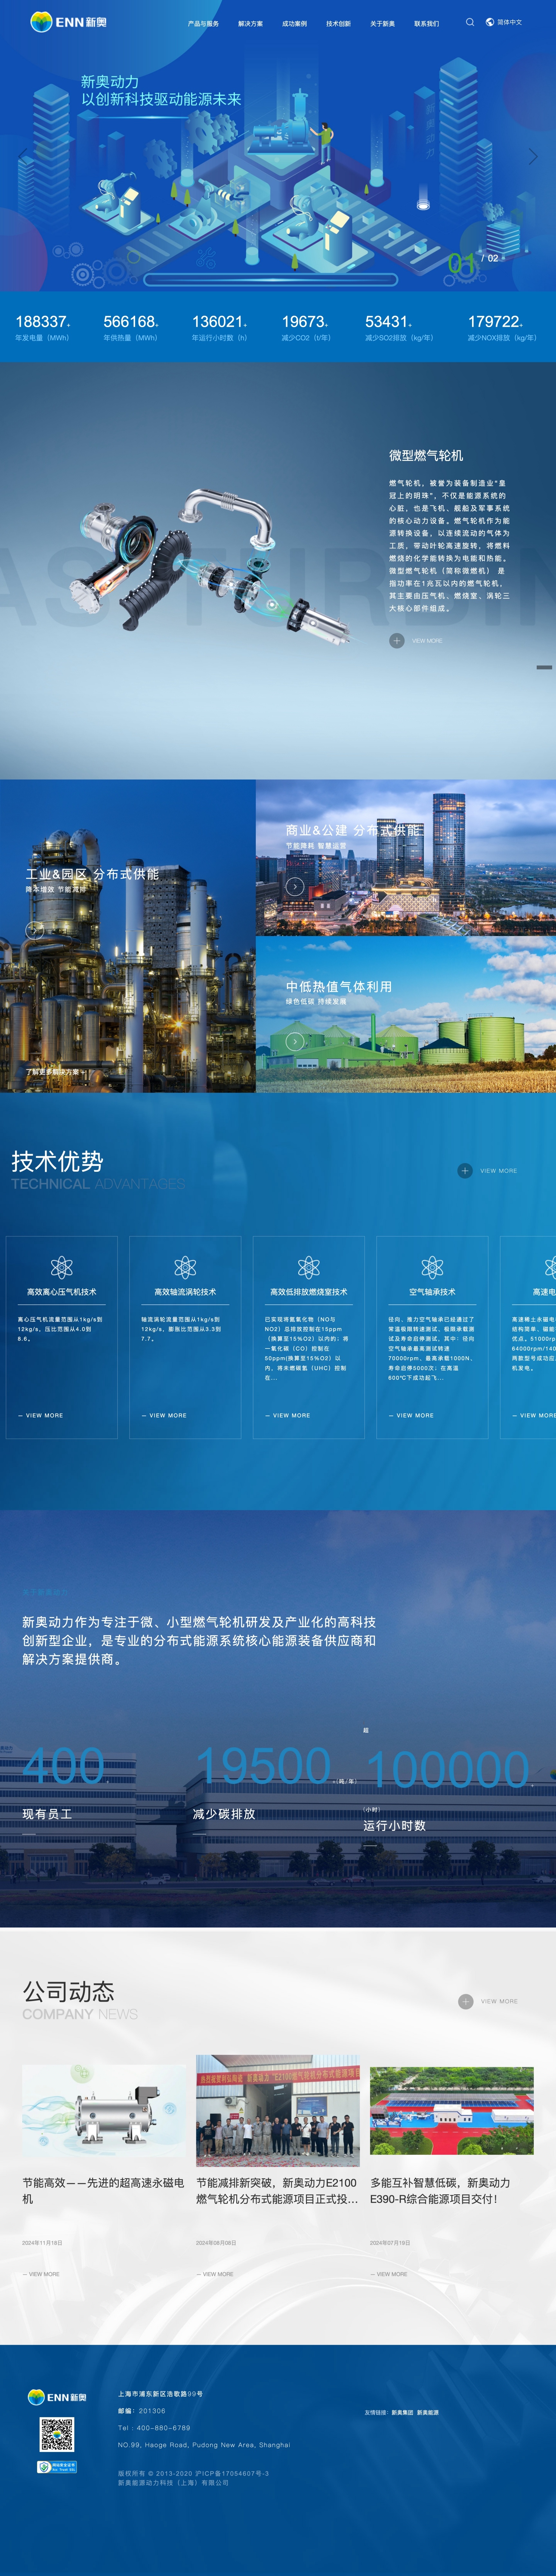This screenshot has width=556, height=2576.
Task: Go to previous banner slide arrow
Action: tap(23, 156)
